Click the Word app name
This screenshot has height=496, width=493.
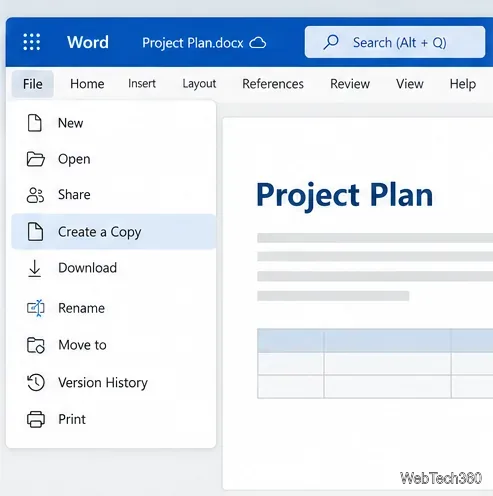coord(88,42)
